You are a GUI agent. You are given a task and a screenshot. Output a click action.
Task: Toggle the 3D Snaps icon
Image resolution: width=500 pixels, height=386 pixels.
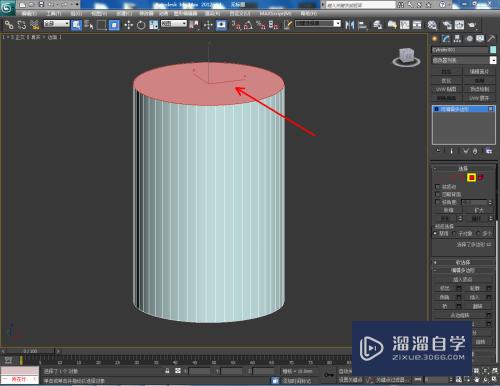tap(236, 25)
